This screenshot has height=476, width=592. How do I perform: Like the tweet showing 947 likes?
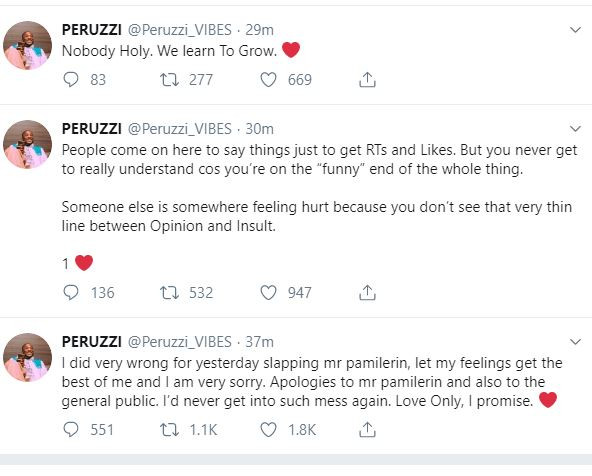coord(268,293)
